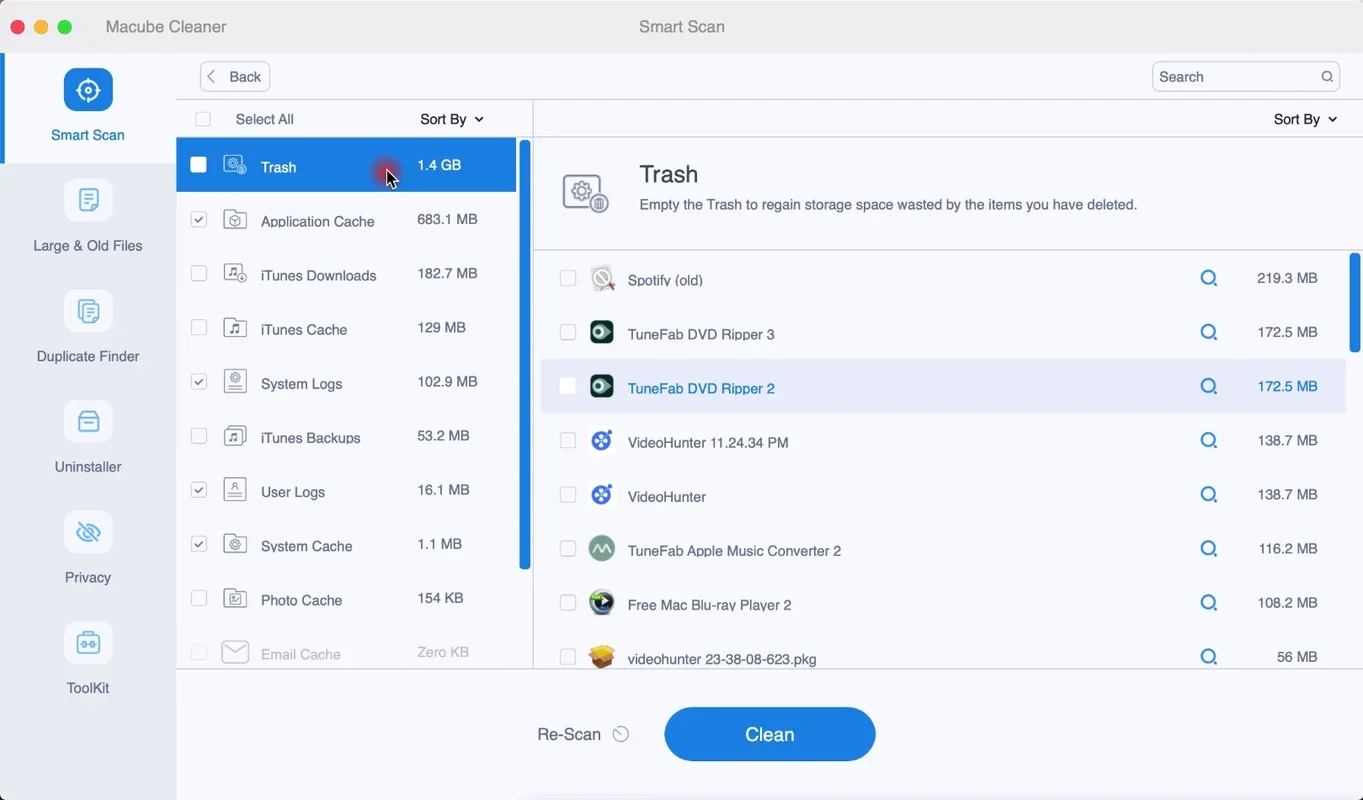The height and width of the screenshot is (800, 1363).
Task: Go Back to the previous screen
Action: pos(235,77)
